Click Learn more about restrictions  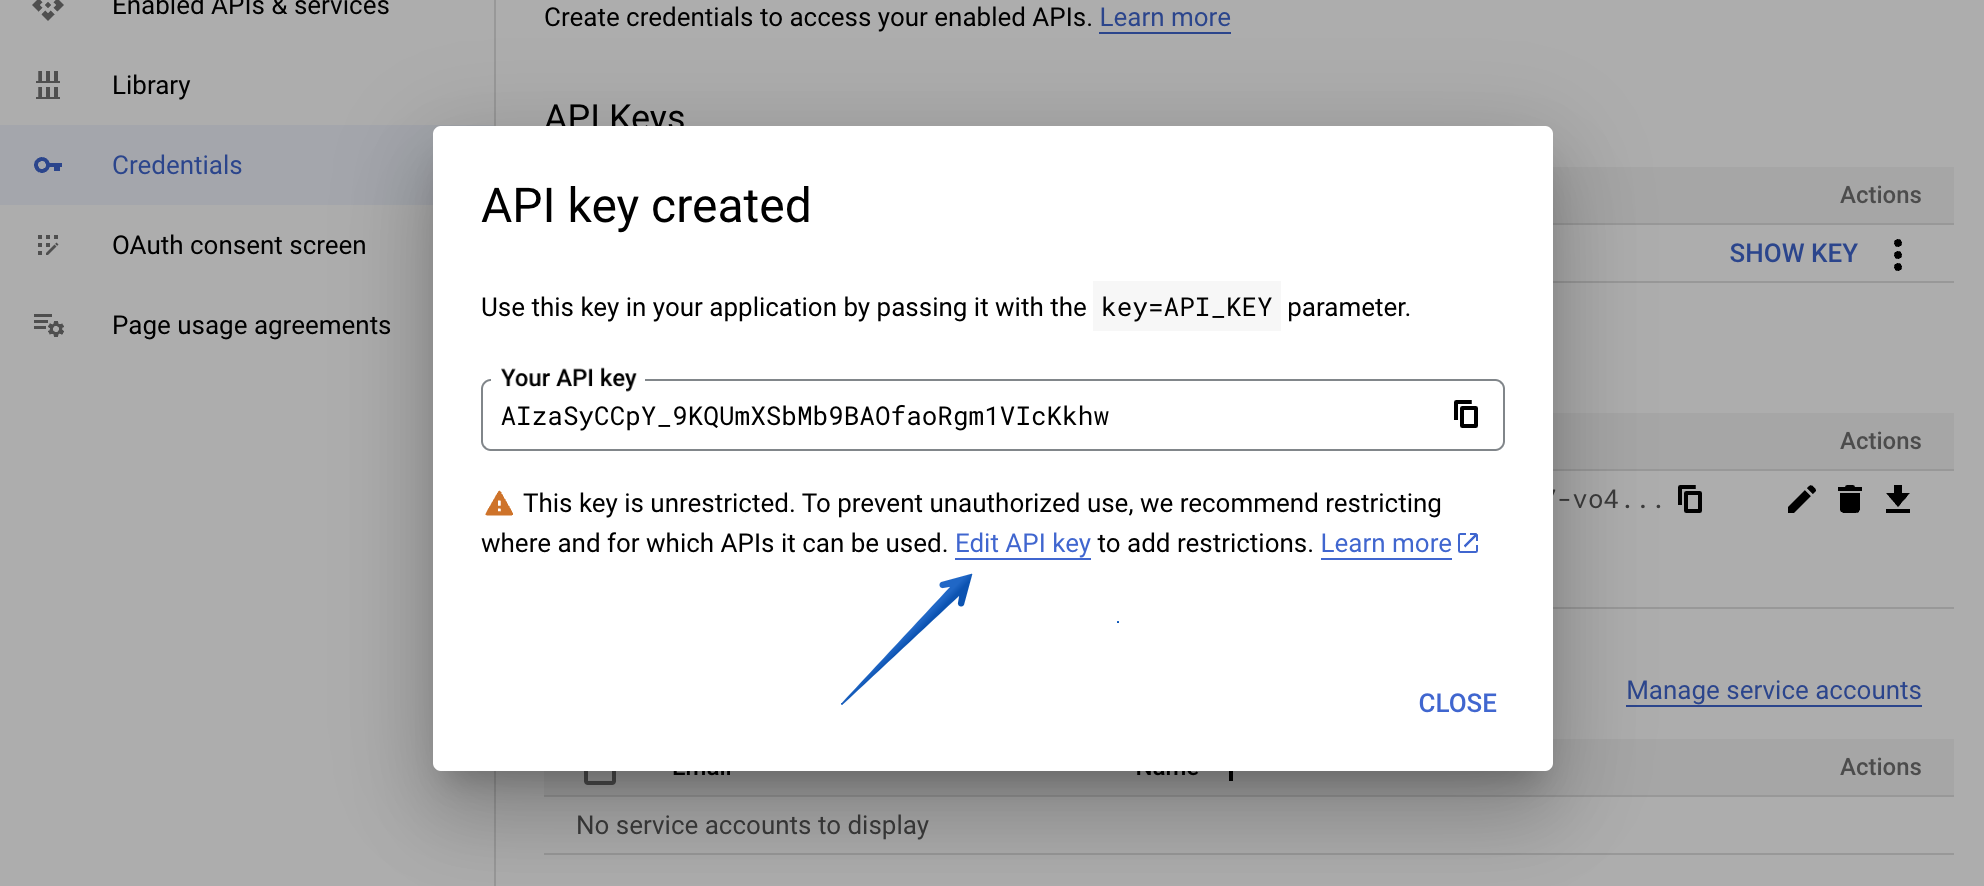1385,543
